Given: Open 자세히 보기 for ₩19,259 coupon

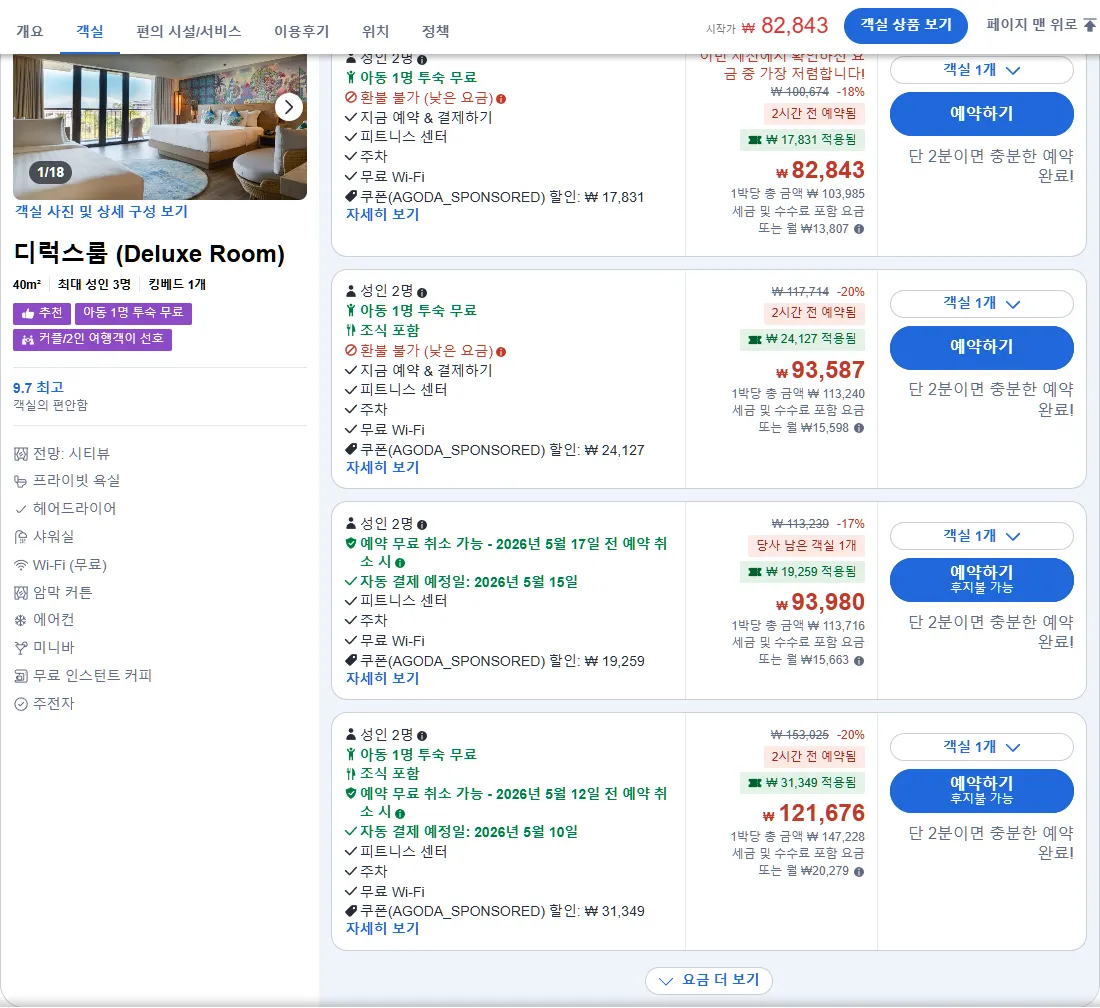Looking at the screenshot, I should pos(382,678).
